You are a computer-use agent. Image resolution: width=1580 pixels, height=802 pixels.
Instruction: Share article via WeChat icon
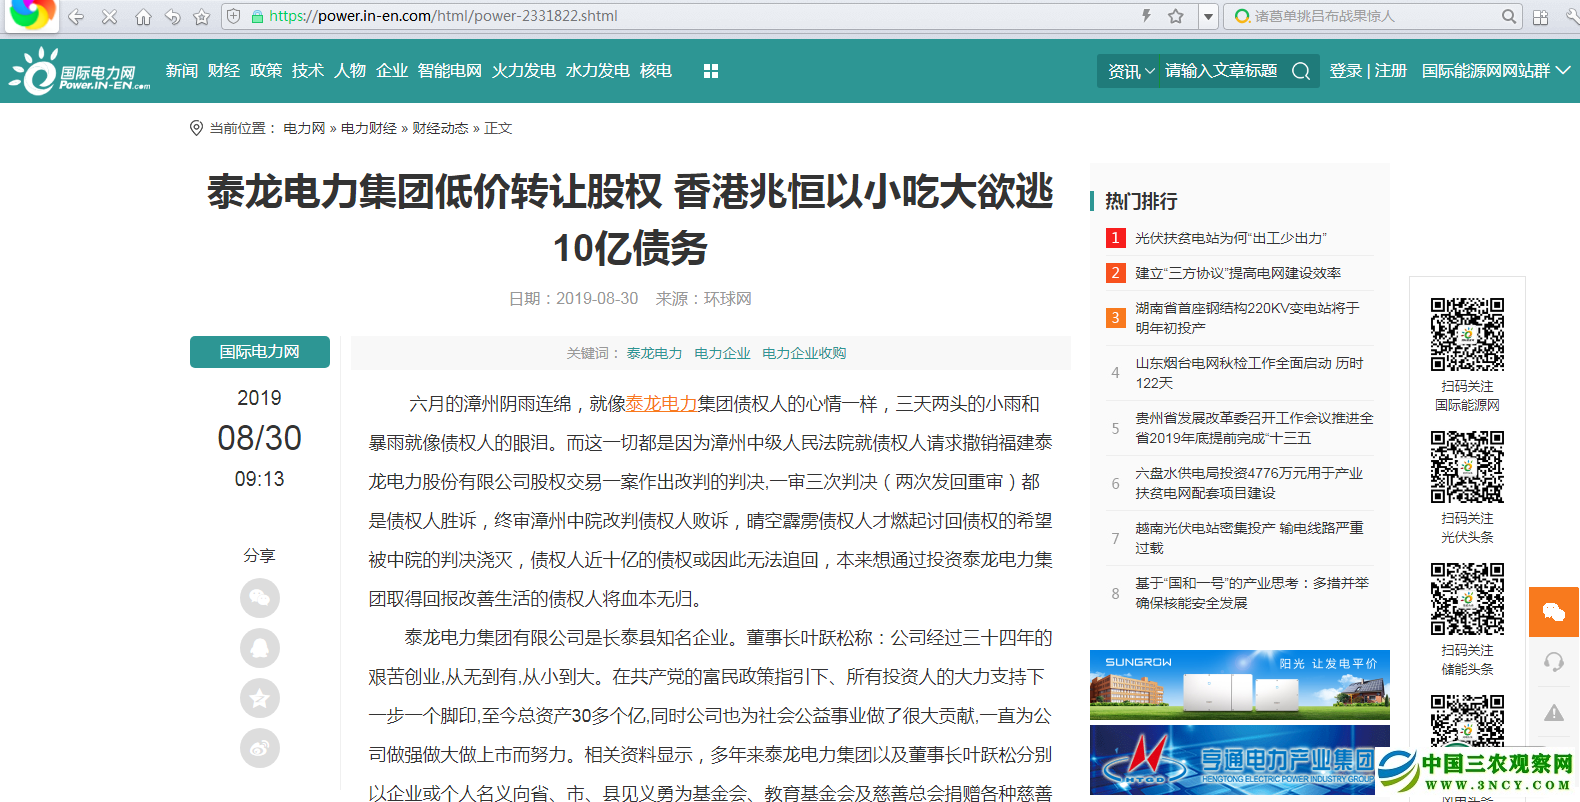tap(260, 598)
